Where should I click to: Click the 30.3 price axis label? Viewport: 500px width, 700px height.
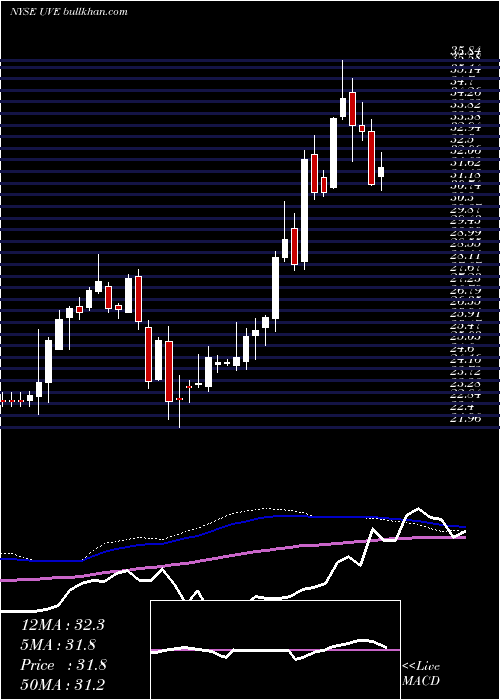click(x=463, y=198)
